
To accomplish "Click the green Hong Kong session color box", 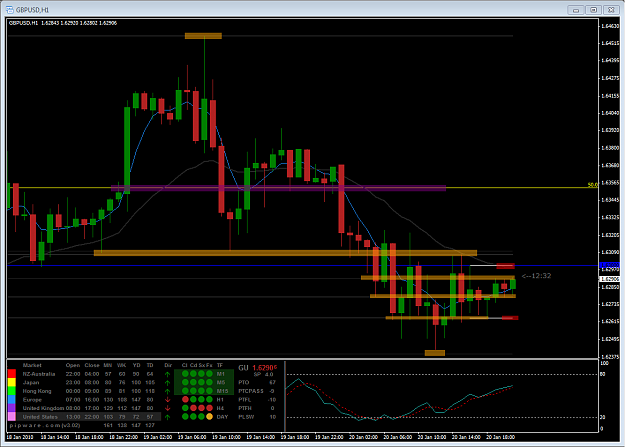I will point(12,391).
